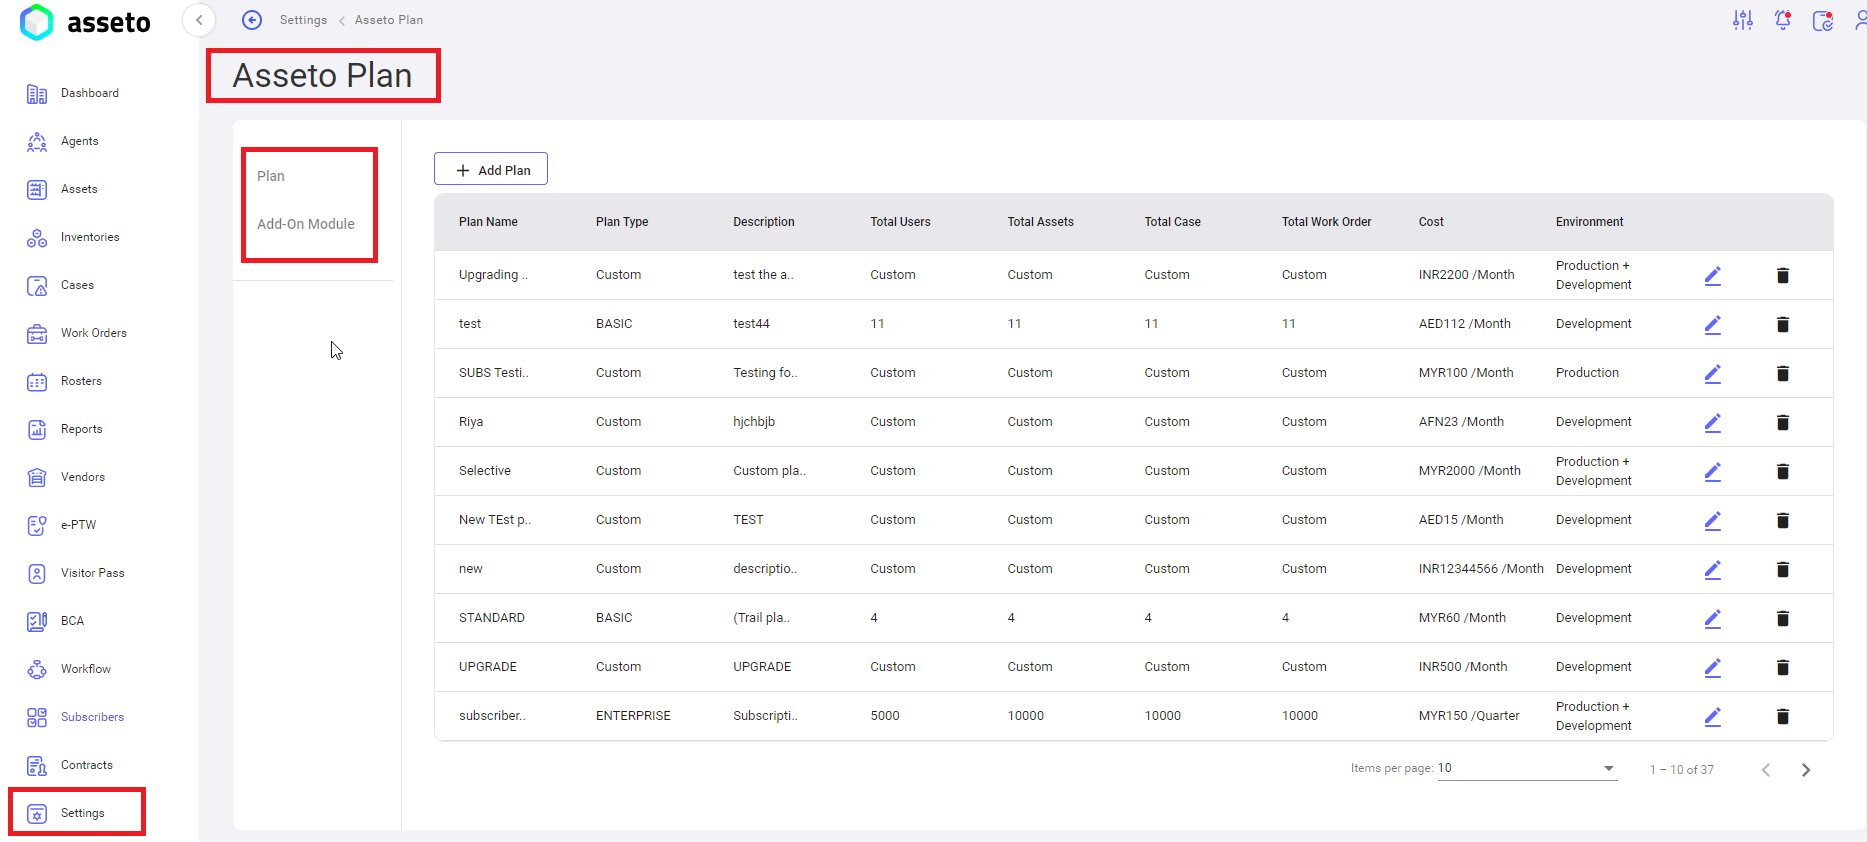Go to next page of plans
Image resolution: width=1867 pixels, height=842 pixels.
click(1806, 770)
